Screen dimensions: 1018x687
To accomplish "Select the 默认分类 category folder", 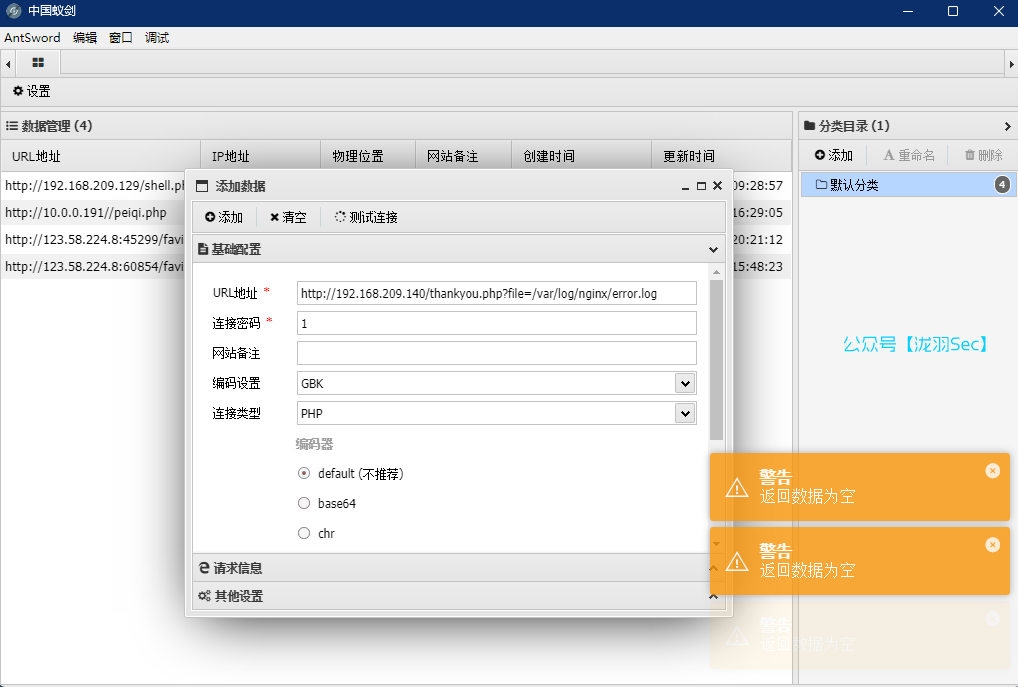I will pyautogui.click(x=853, y=185).
